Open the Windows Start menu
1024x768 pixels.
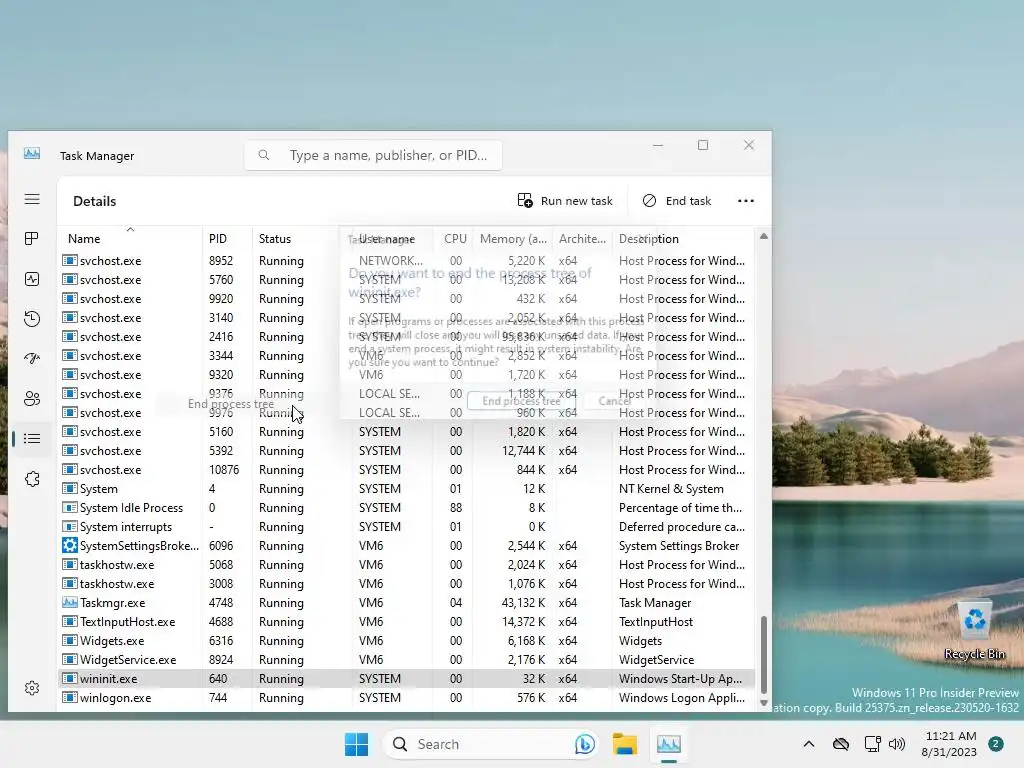point(357,744)
